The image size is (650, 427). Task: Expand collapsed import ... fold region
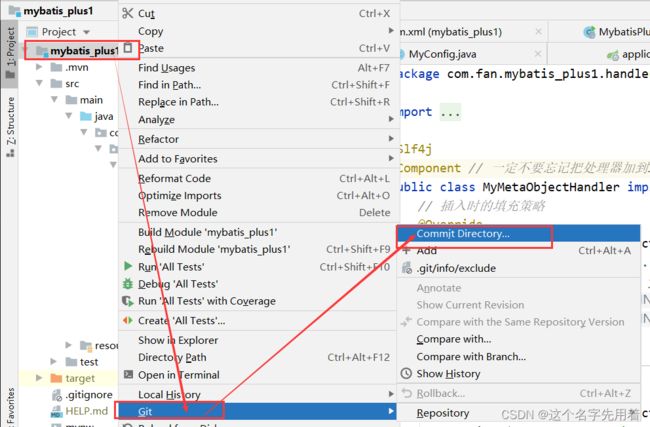(x=450, y=112)
